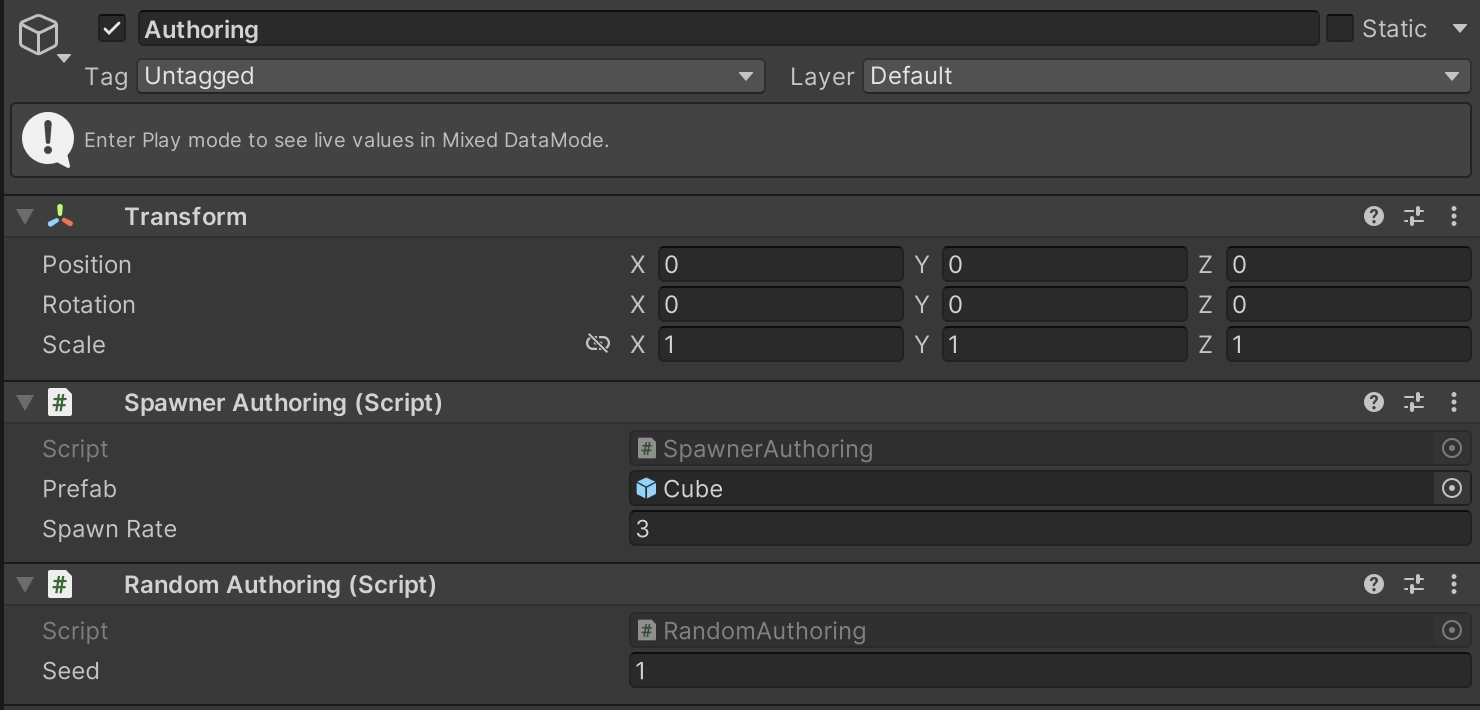Click Rotation Z value field
Image resolution: width=1480 pixels, height=710 pixels.
tap(1348, 305)
